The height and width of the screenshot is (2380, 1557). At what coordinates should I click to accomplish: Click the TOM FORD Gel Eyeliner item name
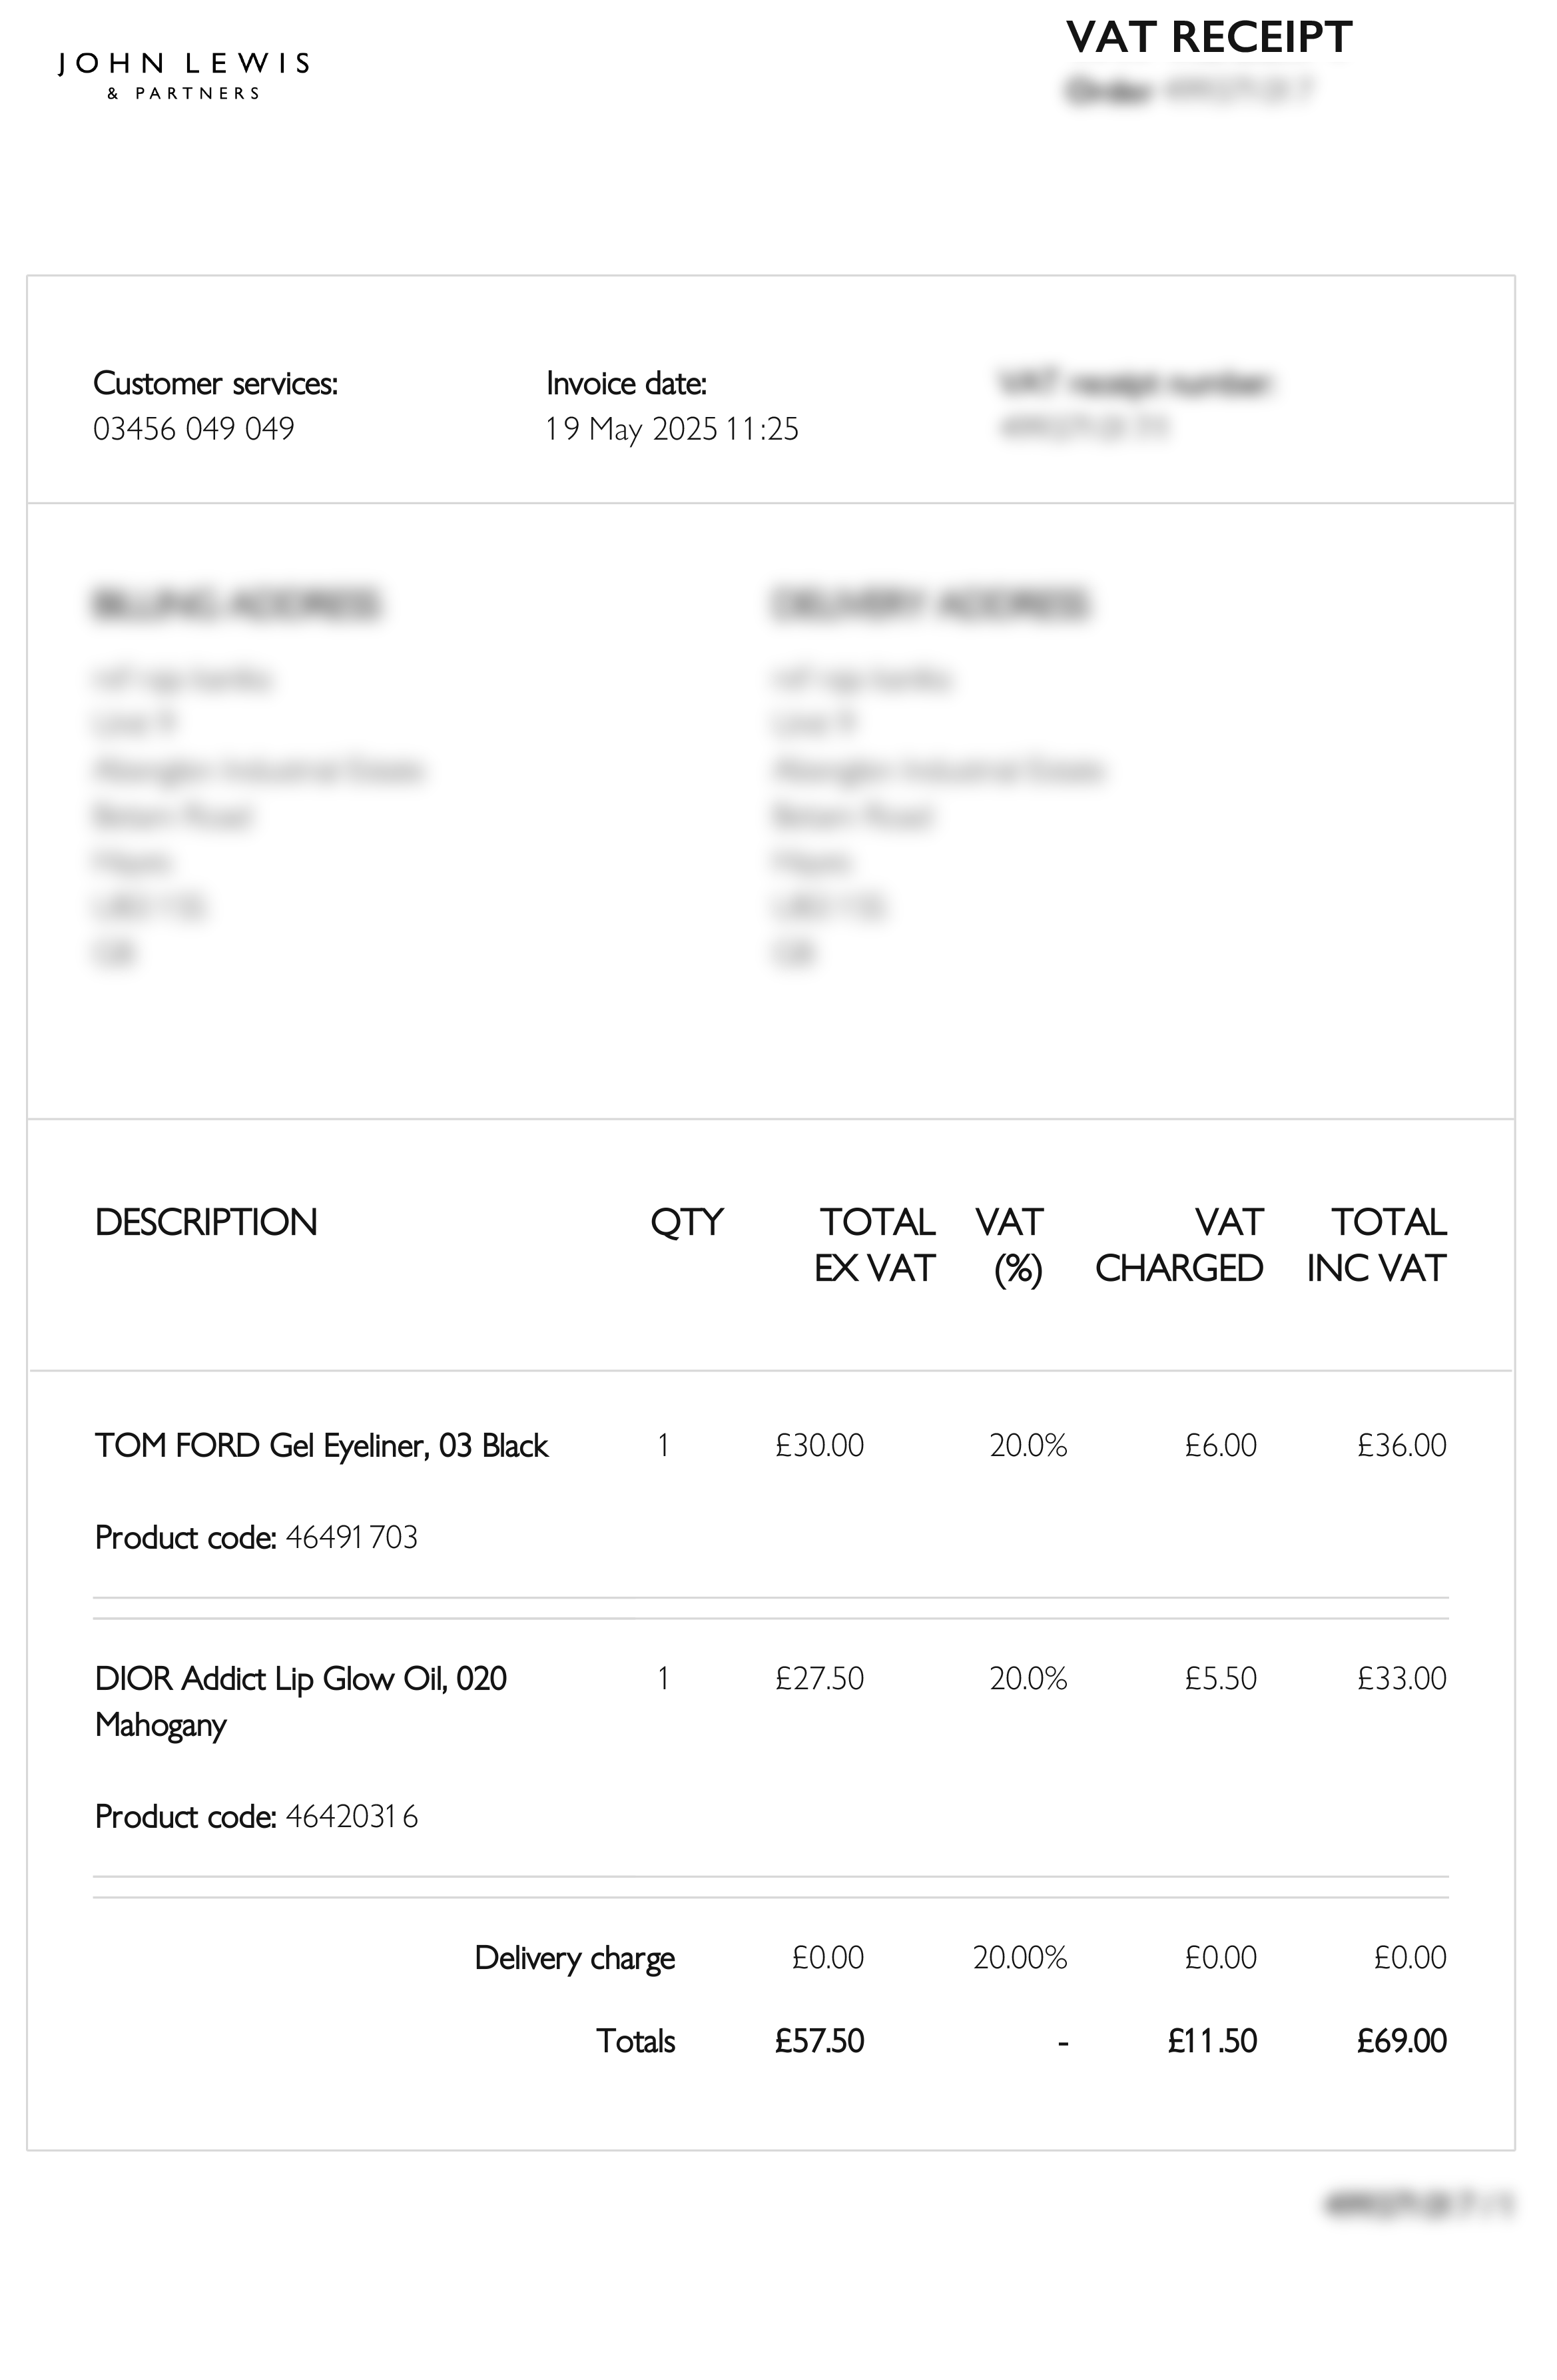point(321,1446)
